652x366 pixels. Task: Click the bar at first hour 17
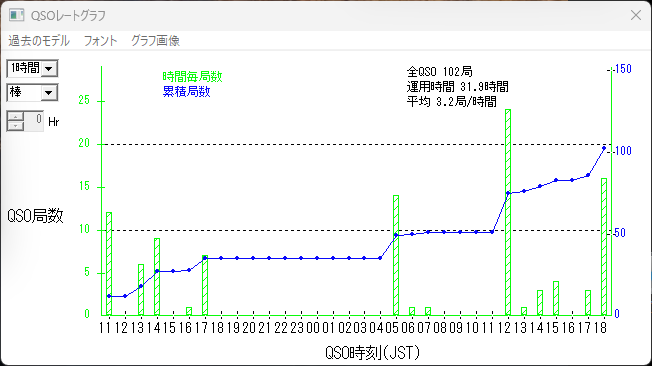click(x=205, y=285)
